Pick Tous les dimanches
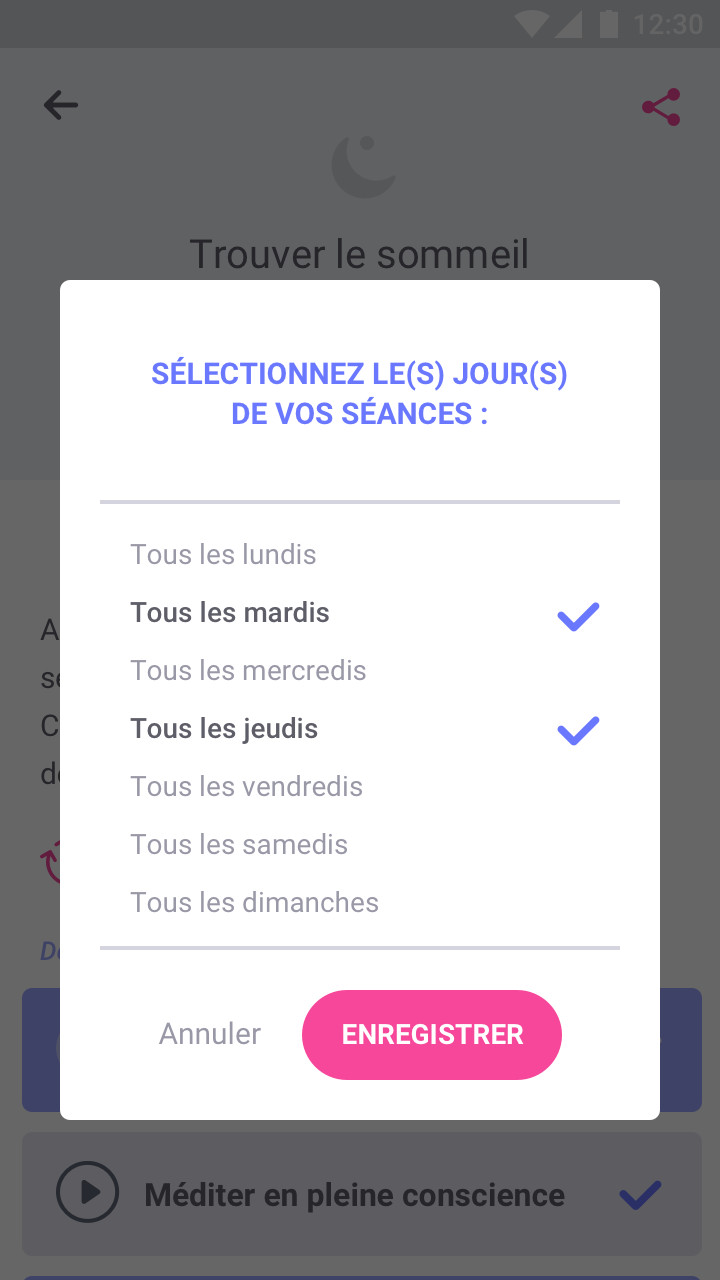 254,903
